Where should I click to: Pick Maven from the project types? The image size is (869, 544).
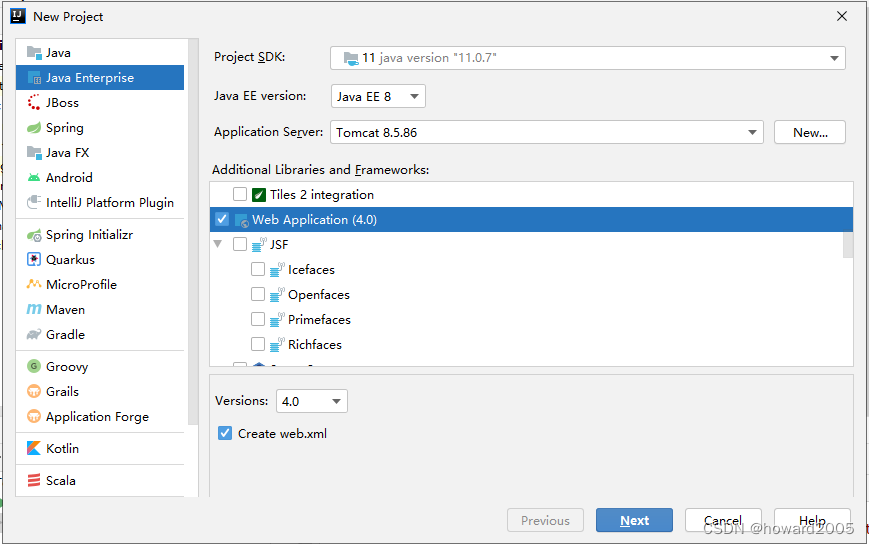(x=65, y=310)
